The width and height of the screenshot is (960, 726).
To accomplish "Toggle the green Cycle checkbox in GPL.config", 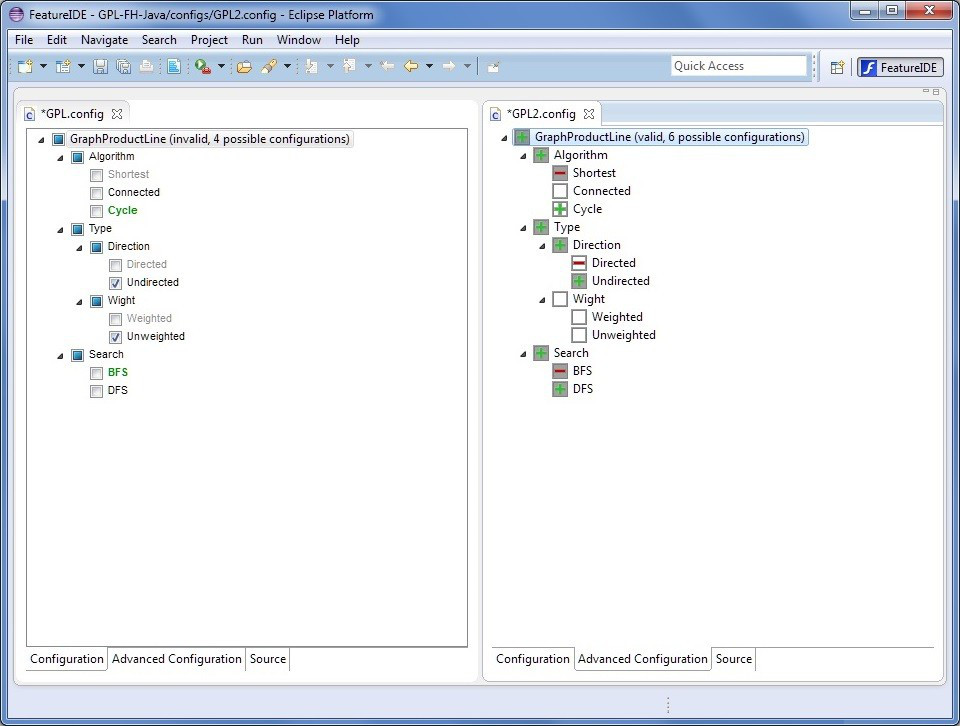I will pos(96,212).
